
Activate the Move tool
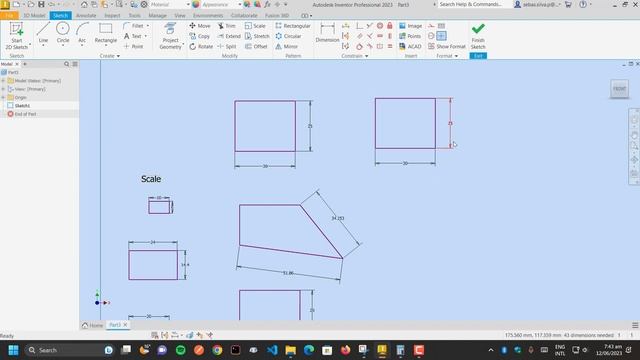tap(200, 26)
